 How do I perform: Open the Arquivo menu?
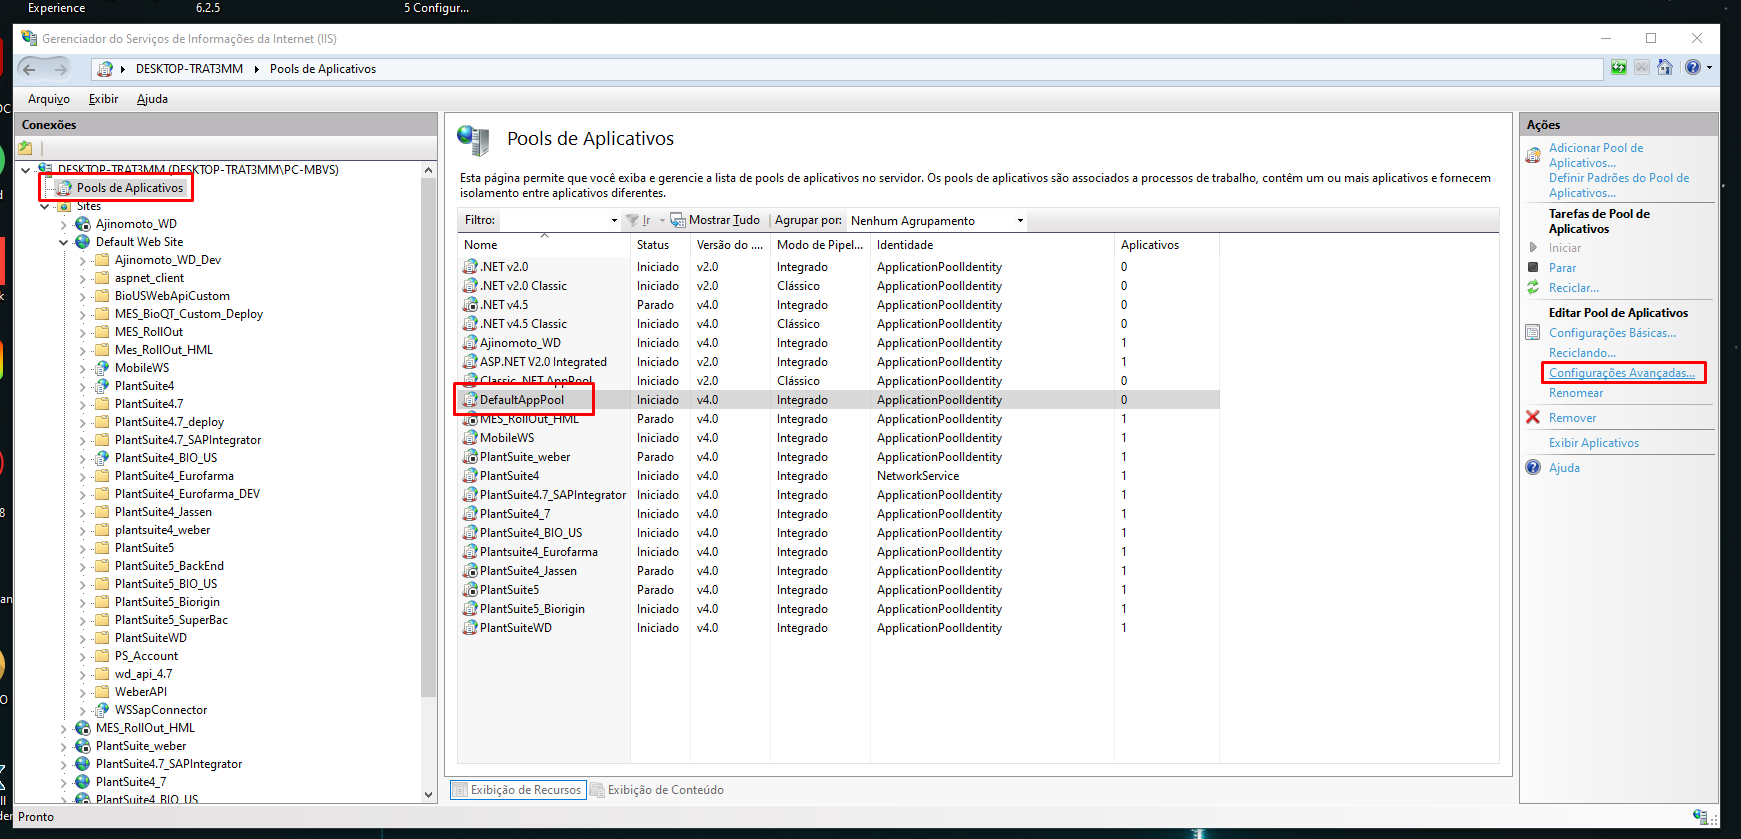point(49,99)
